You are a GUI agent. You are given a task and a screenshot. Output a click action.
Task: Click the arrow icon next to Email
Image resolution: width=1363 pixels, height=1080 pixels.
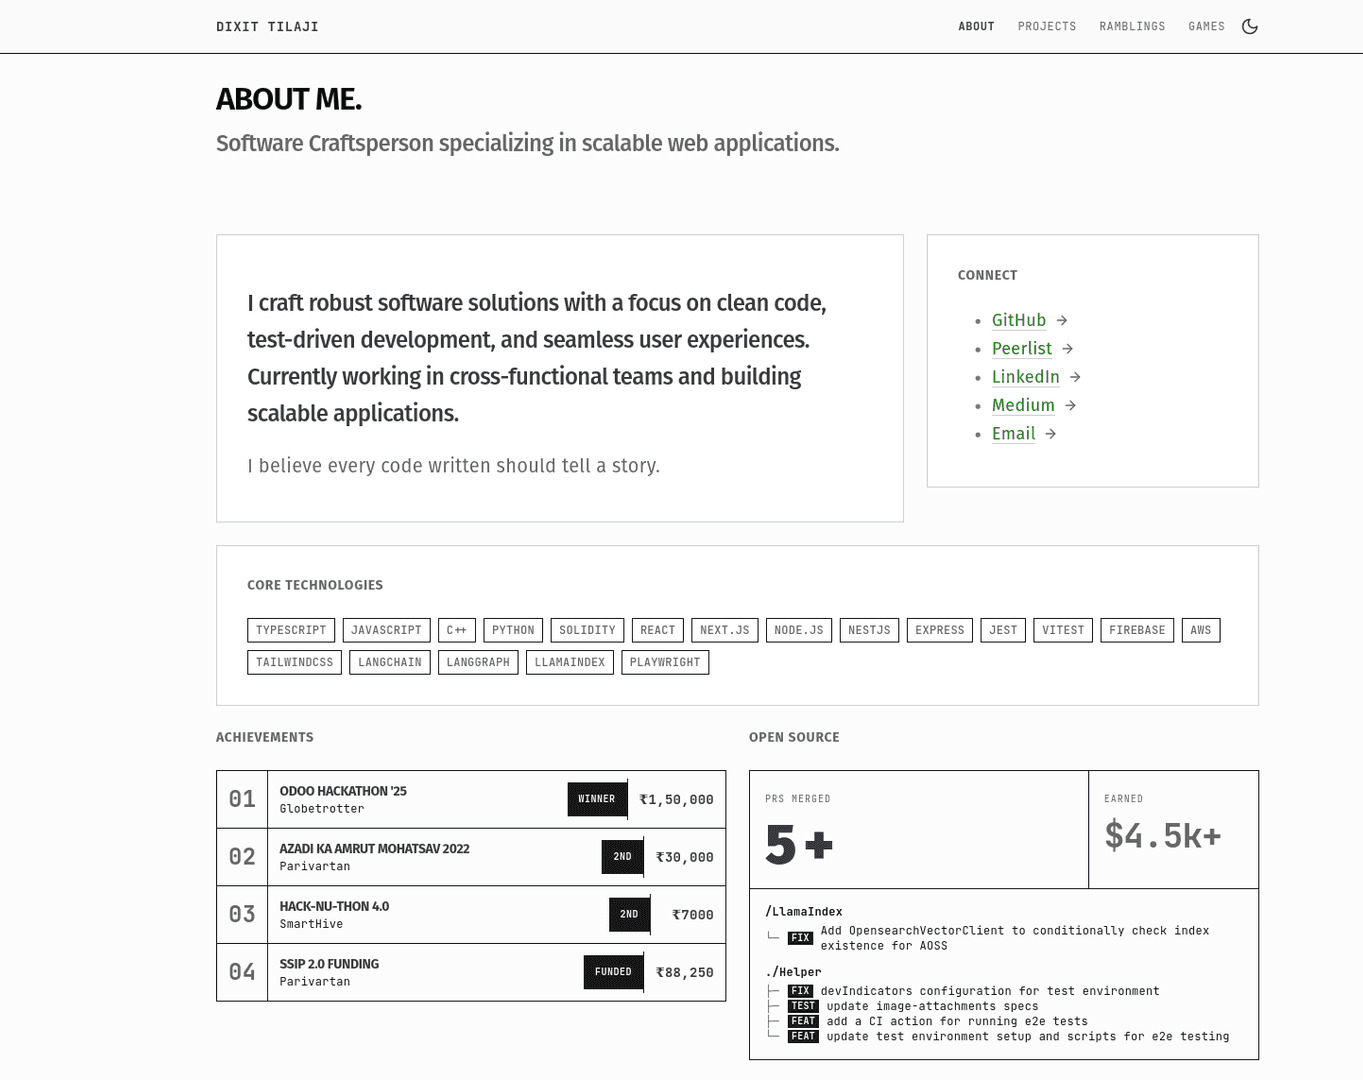point(1051,434)
